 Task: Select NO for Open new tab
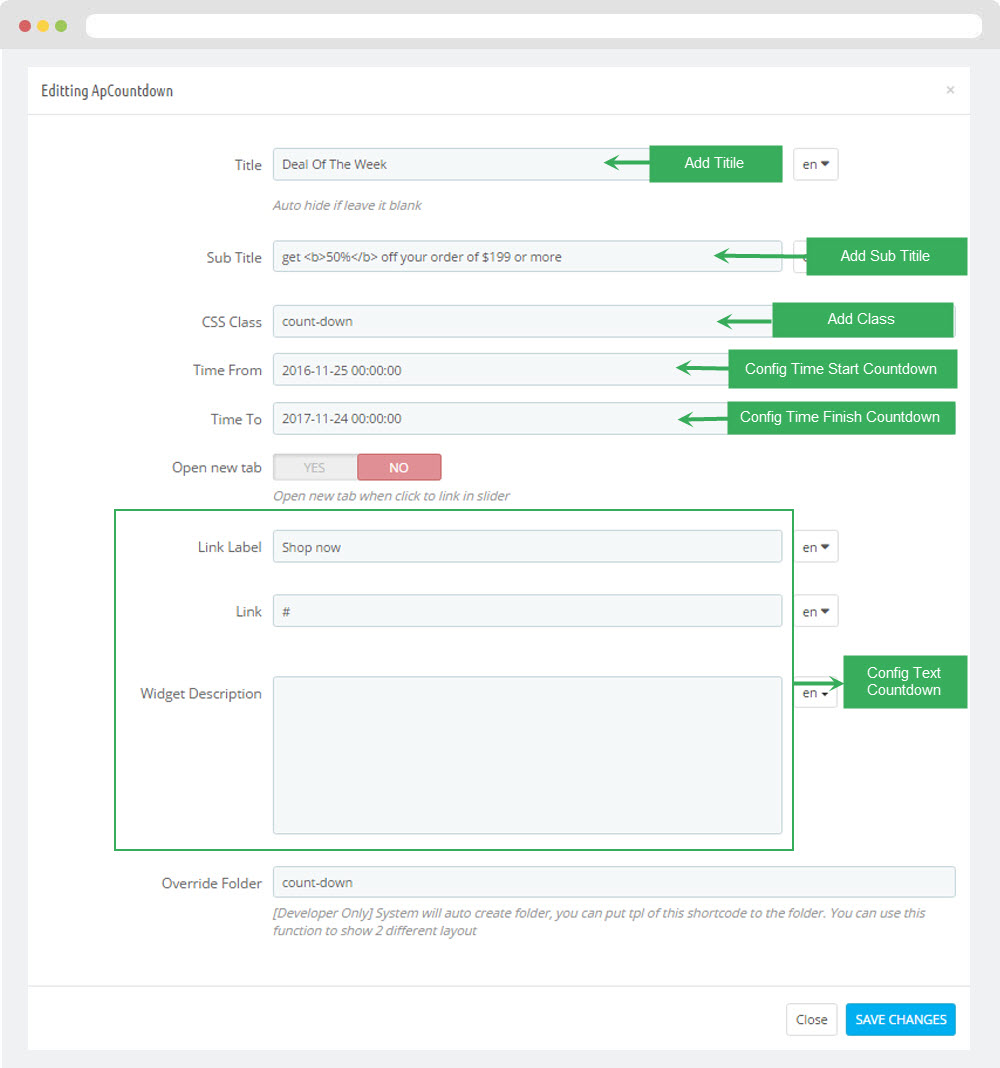[x=399, y=467]
